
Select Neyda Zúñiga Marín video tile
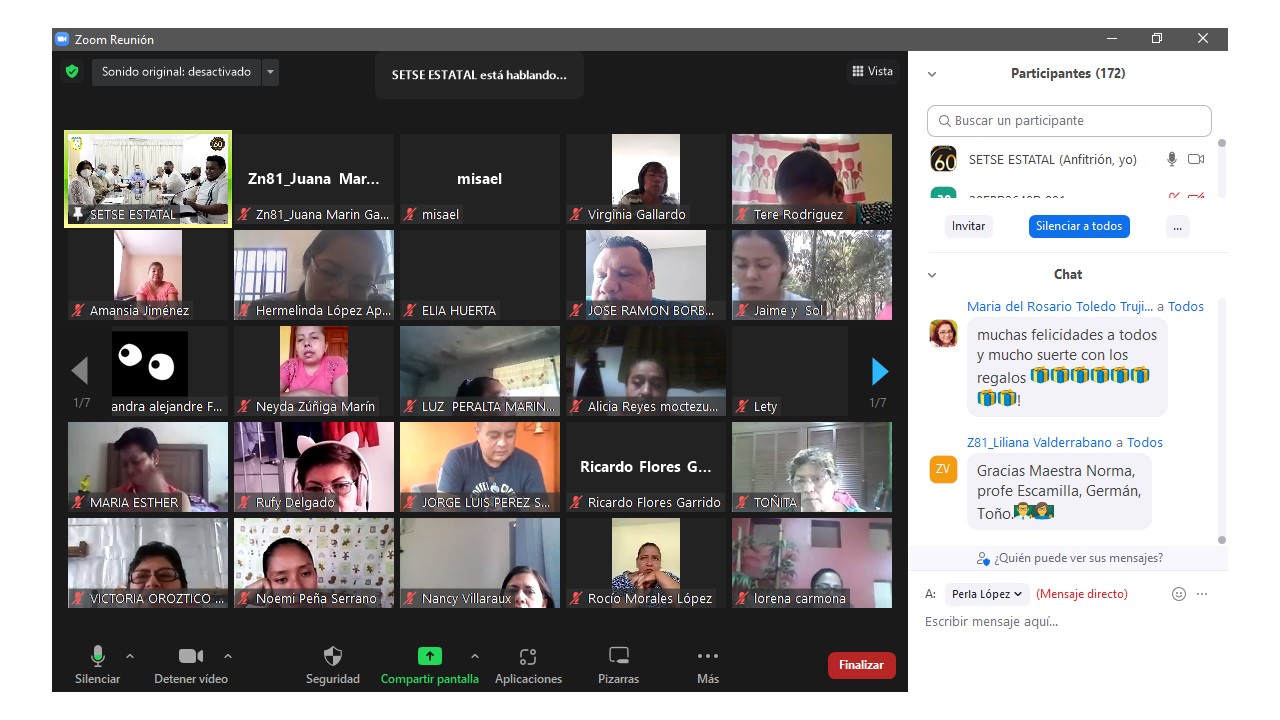click(x=314, y=371)
